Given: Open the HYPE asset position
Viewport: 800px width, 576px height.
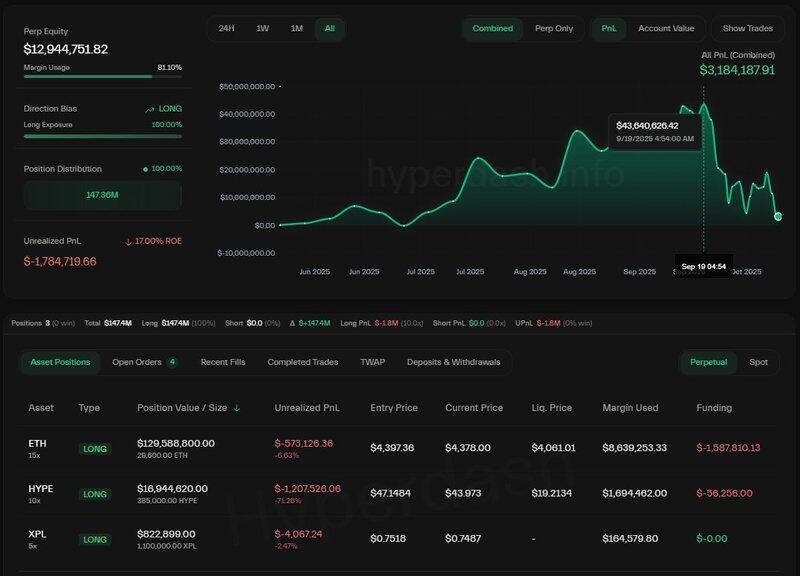Looking at the screenshot, I should tap(39, 487).
